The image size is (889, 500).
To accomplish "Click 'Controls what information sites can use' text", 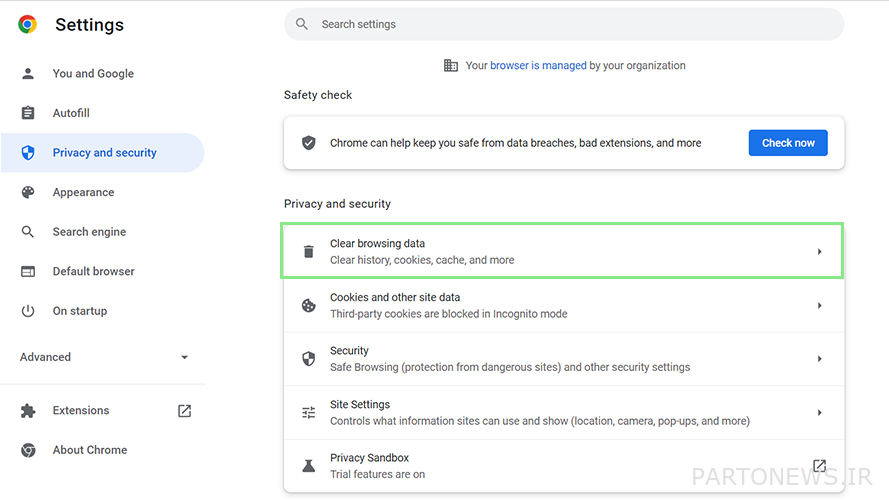I will [x=540, y=421].
